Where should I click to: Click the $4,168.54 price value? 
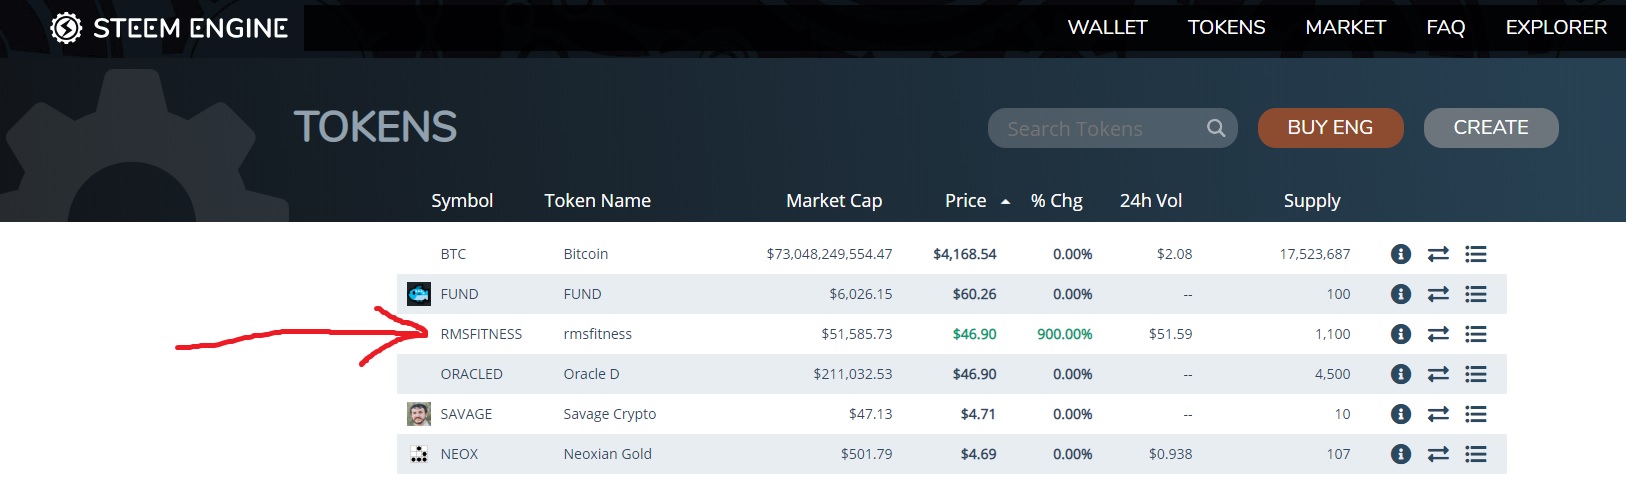tap(964, 254)
